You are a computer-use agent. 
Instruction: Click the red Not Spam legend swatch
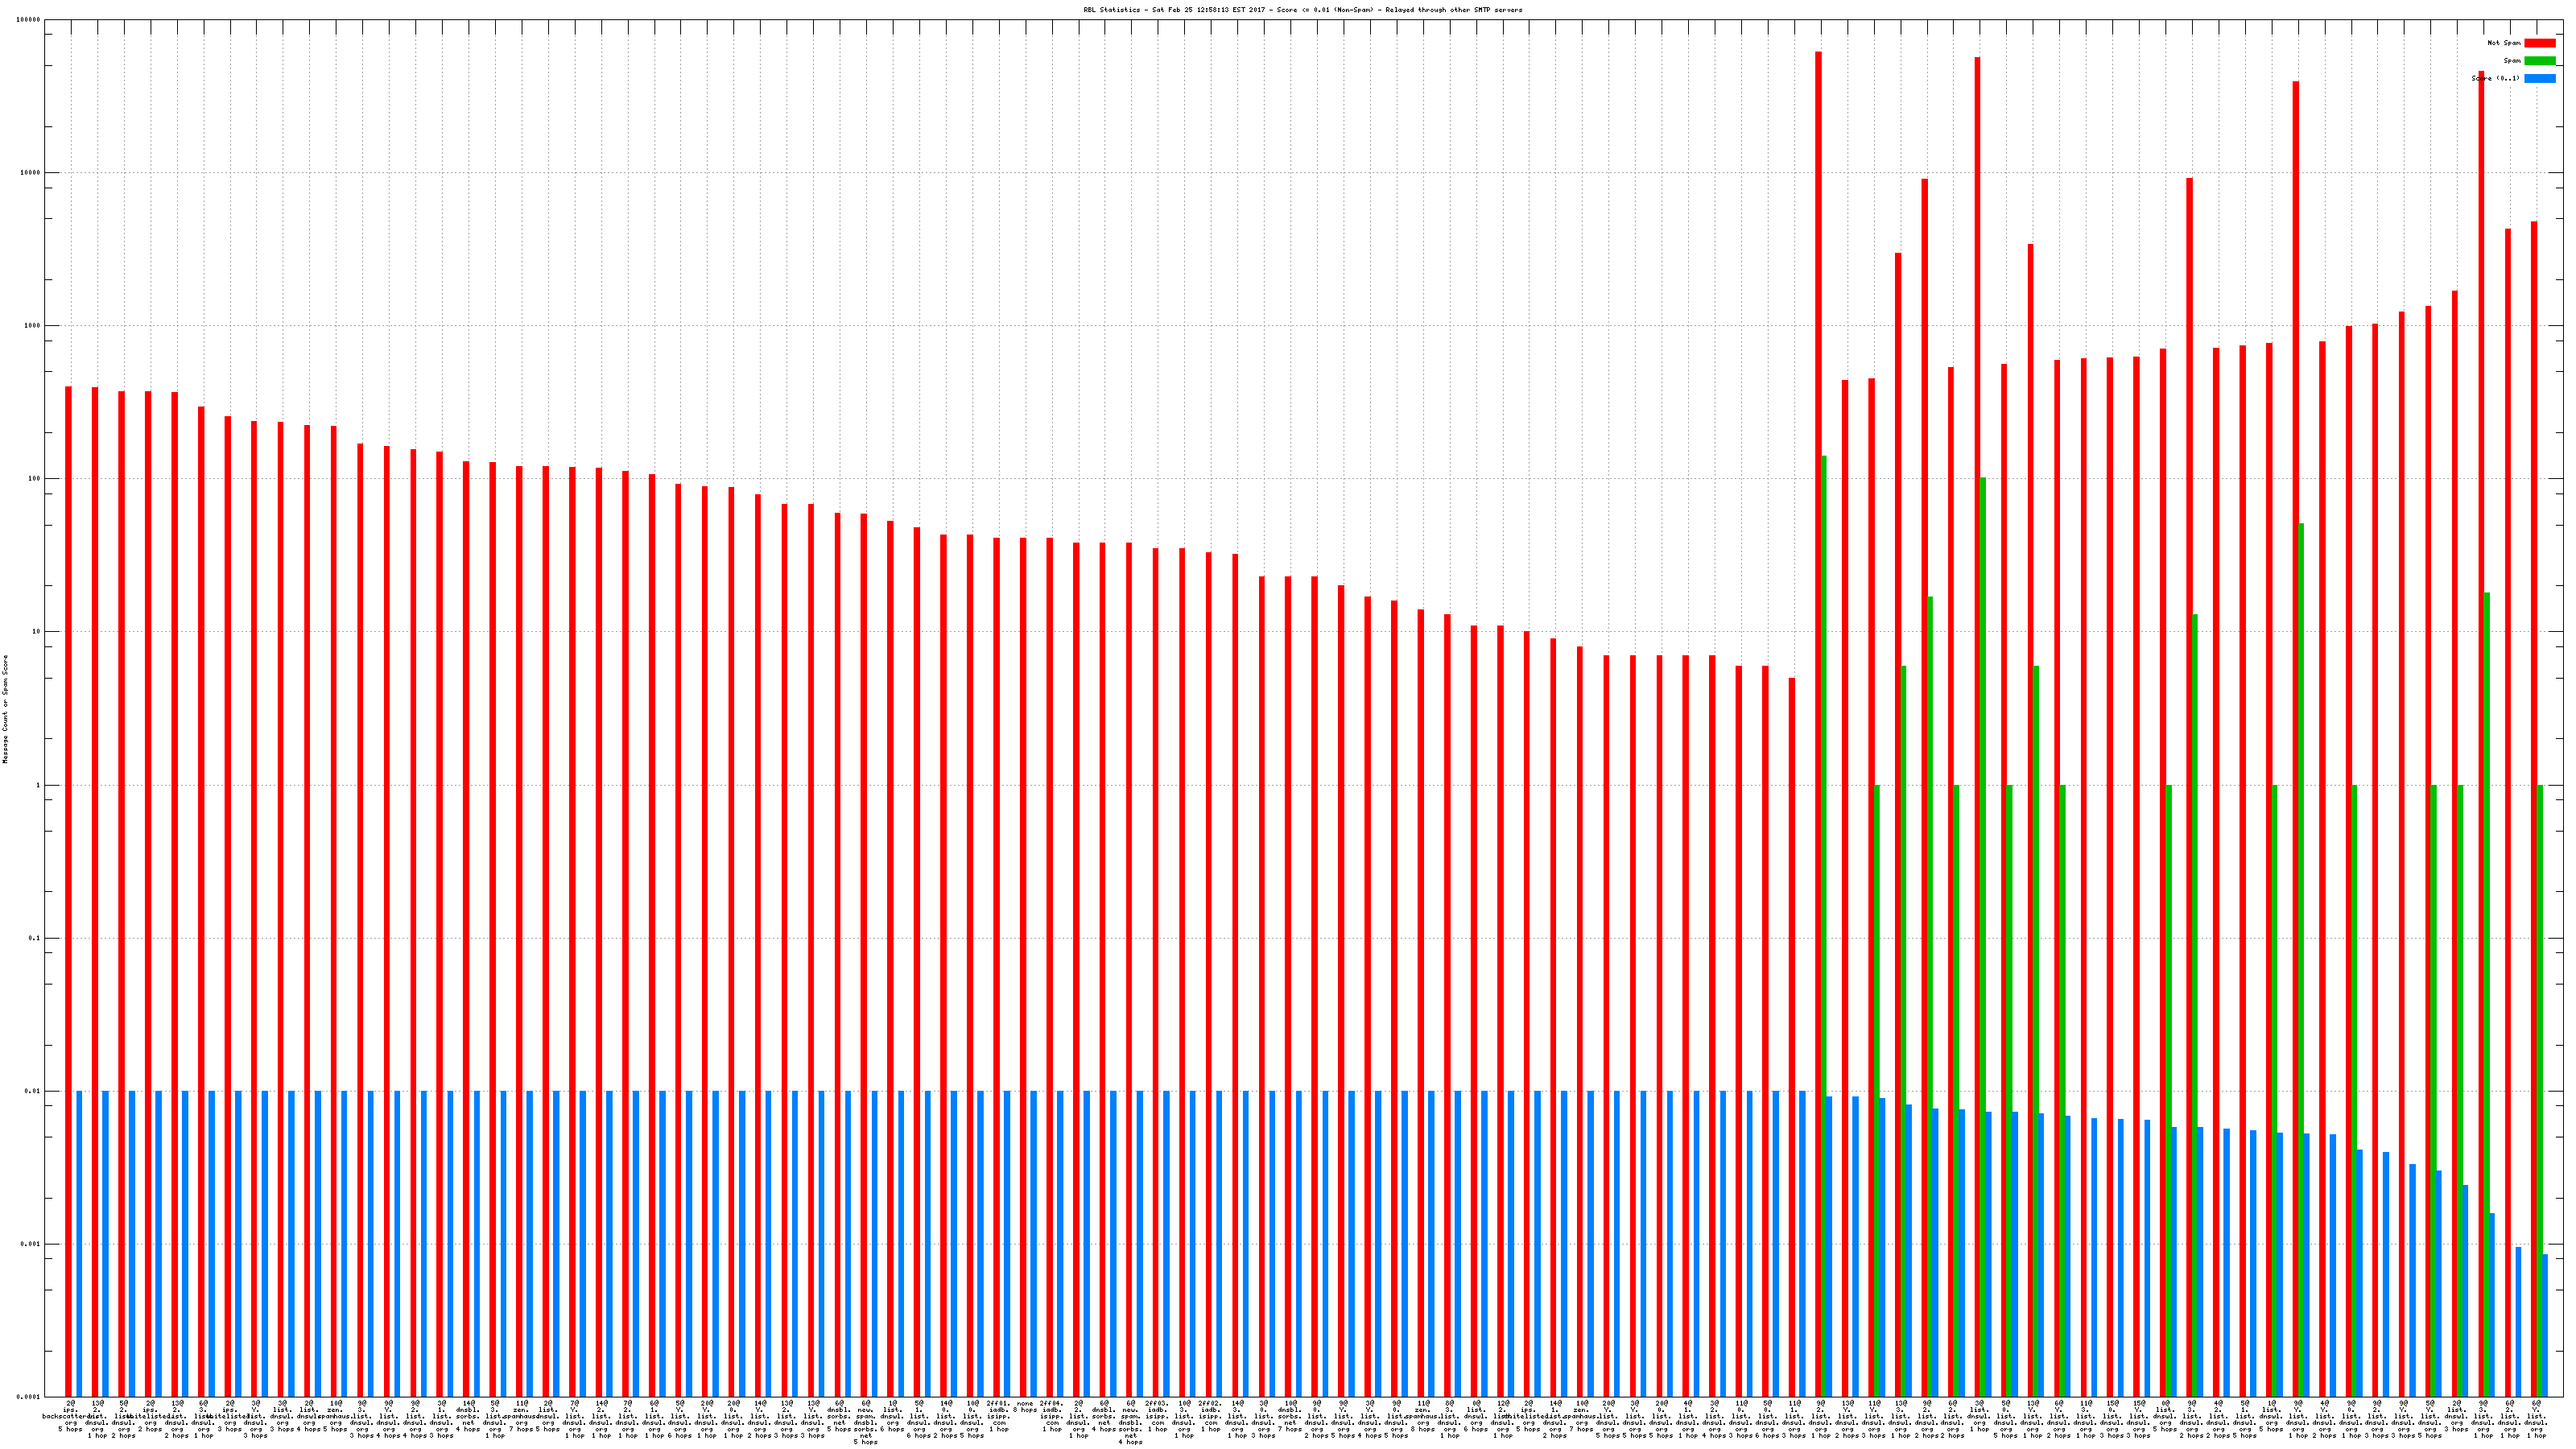[x=2539, y=43]
